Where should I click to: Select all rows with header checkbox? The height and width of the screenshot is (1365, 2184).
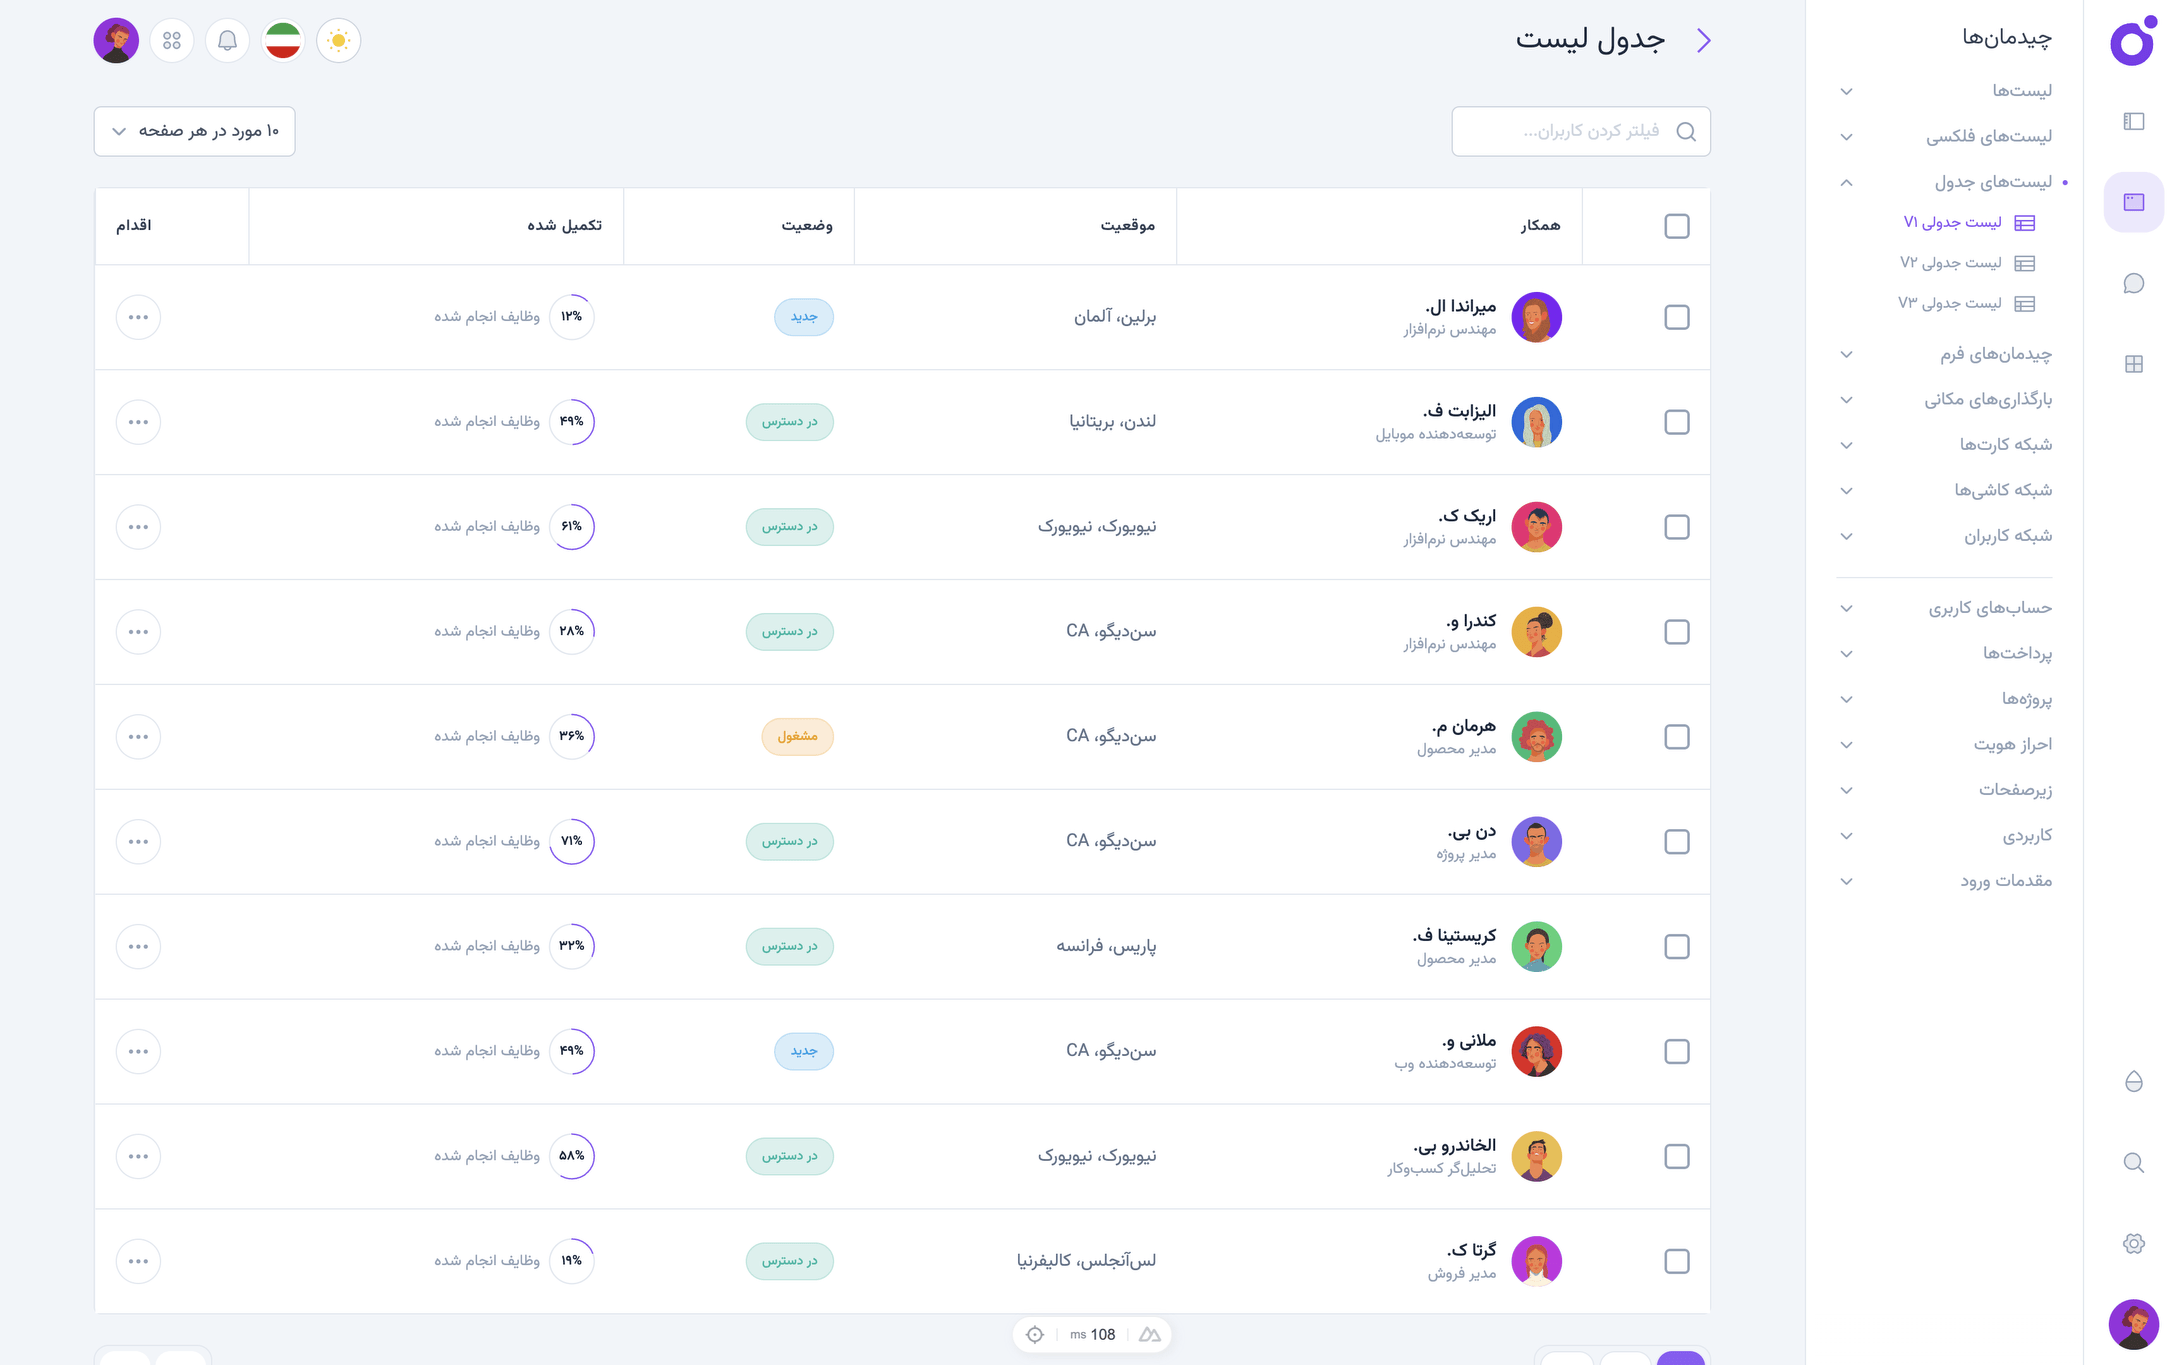coord(1677,226)
